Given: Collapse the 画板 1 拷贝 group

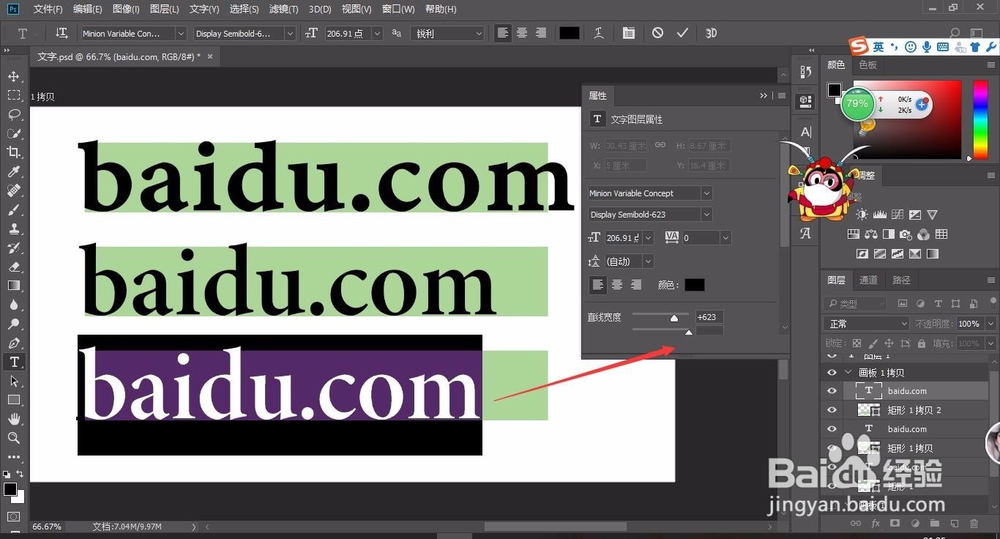Looking at the screenshot, I should coord(848,373).
